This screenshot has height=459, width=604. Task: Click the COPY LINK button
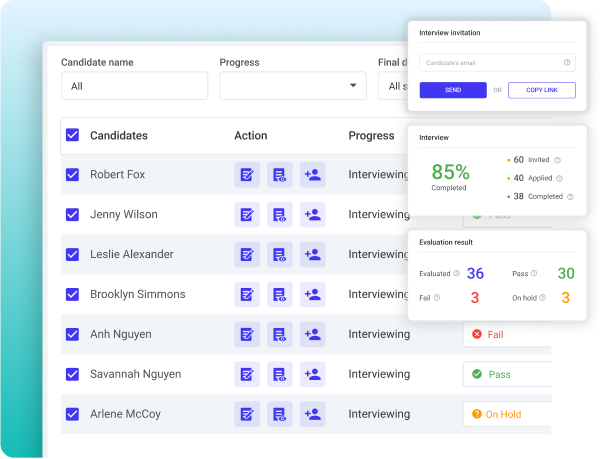(542, 90)
